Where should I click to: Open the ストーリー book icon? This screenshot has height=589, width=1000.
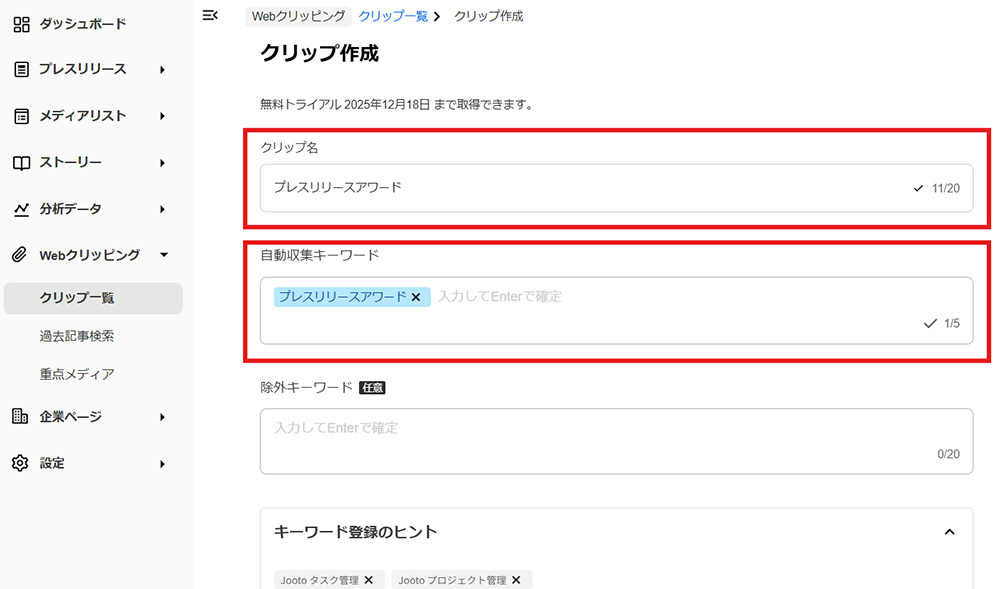[20, 162]
